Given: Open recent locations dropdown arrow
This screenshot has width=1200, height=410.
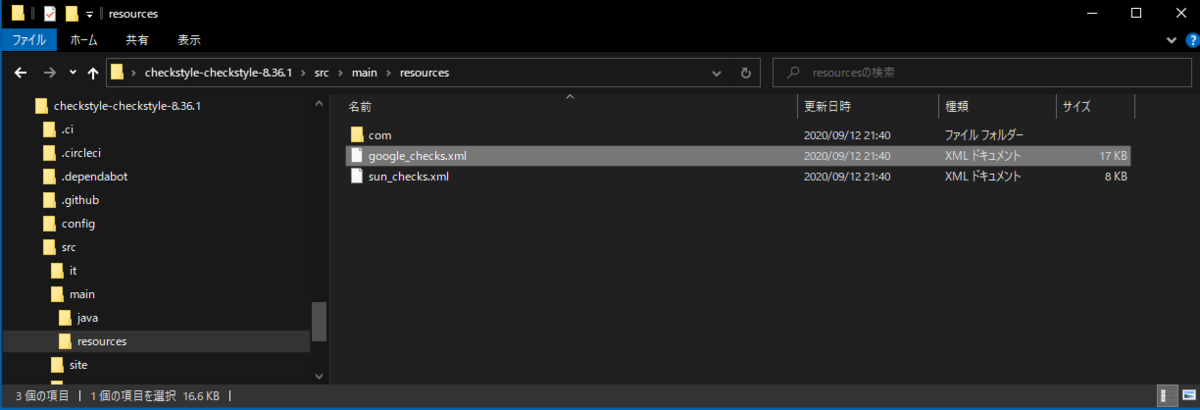Looking at the screenshot, I should pos(73,73).
